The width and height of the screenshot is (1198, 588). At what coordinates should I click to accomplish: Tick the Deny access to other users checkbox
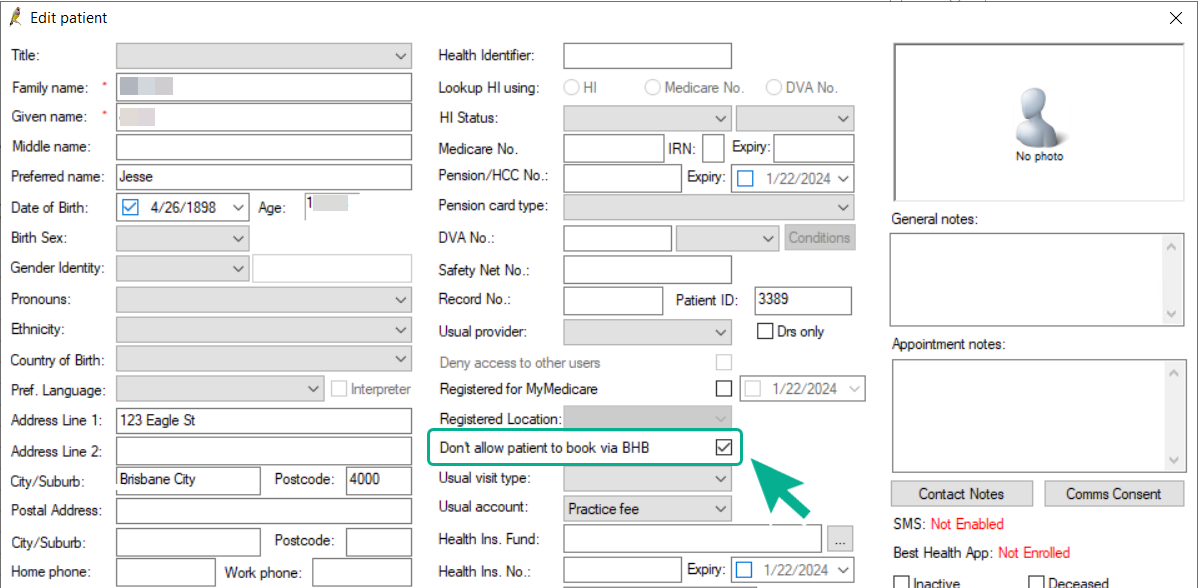pos(723,362)
